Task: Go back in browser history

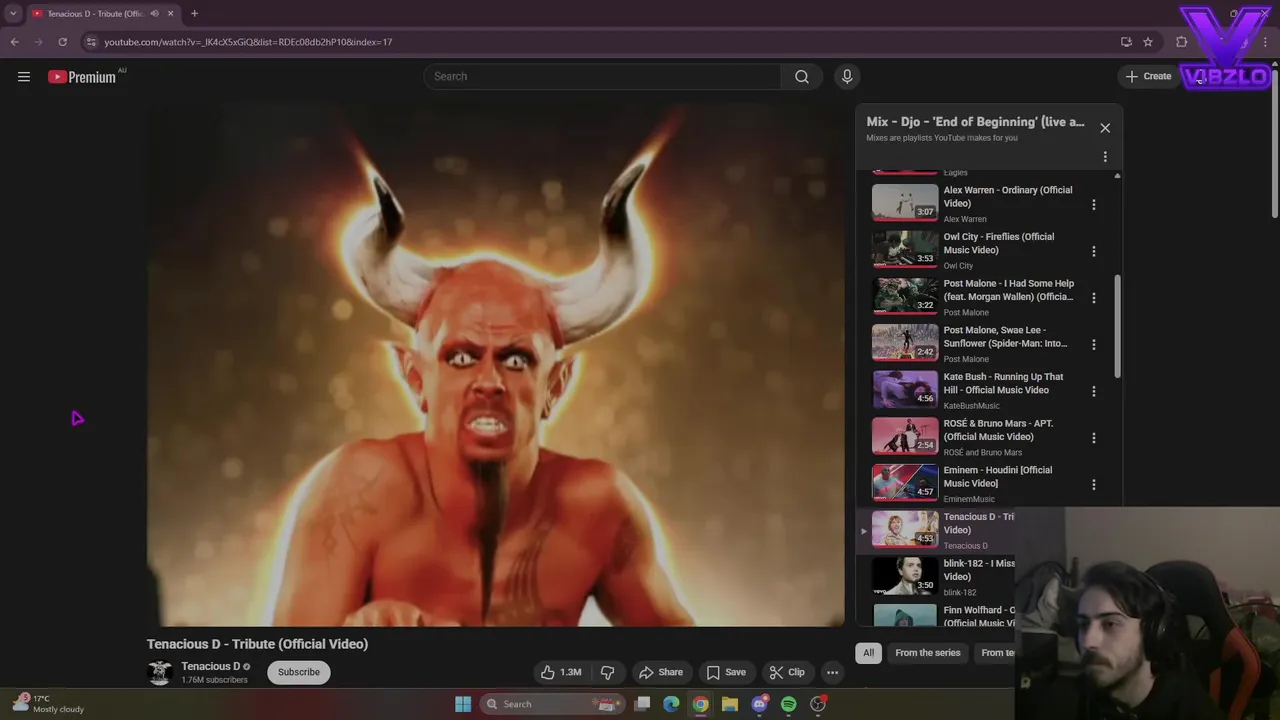Action: pos(14,42)
